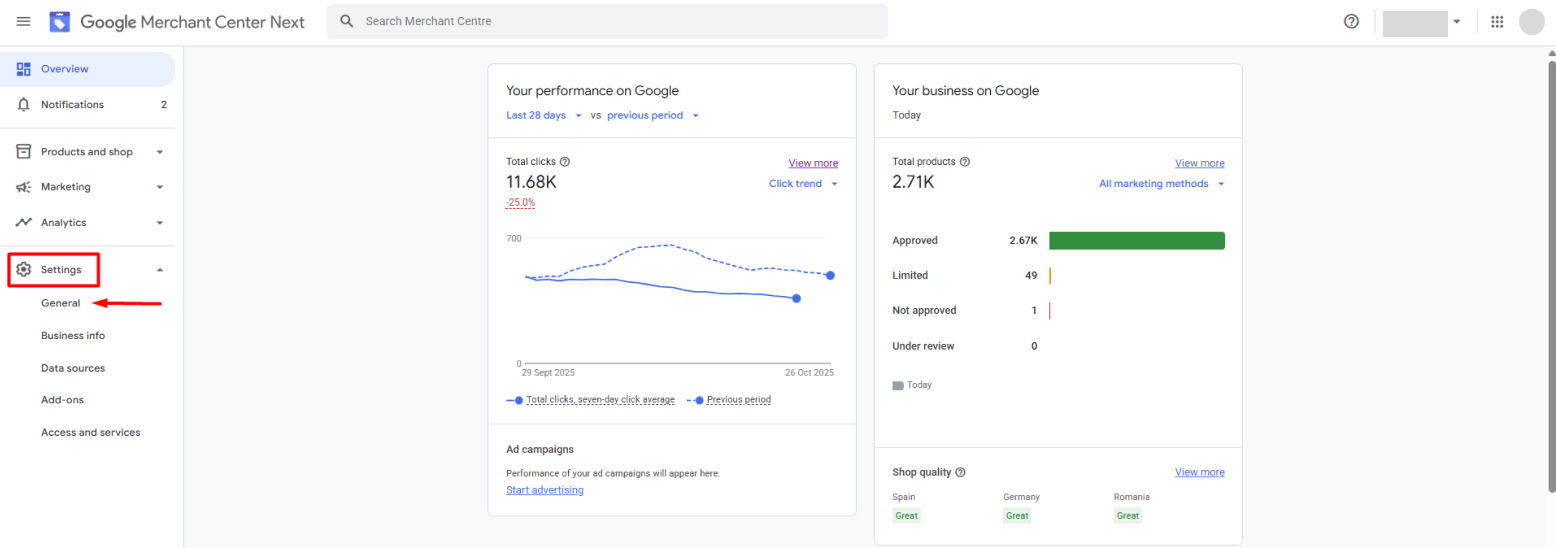Click the Total clicks info icon
1556x548 pixels.
(x=565, y=162)
